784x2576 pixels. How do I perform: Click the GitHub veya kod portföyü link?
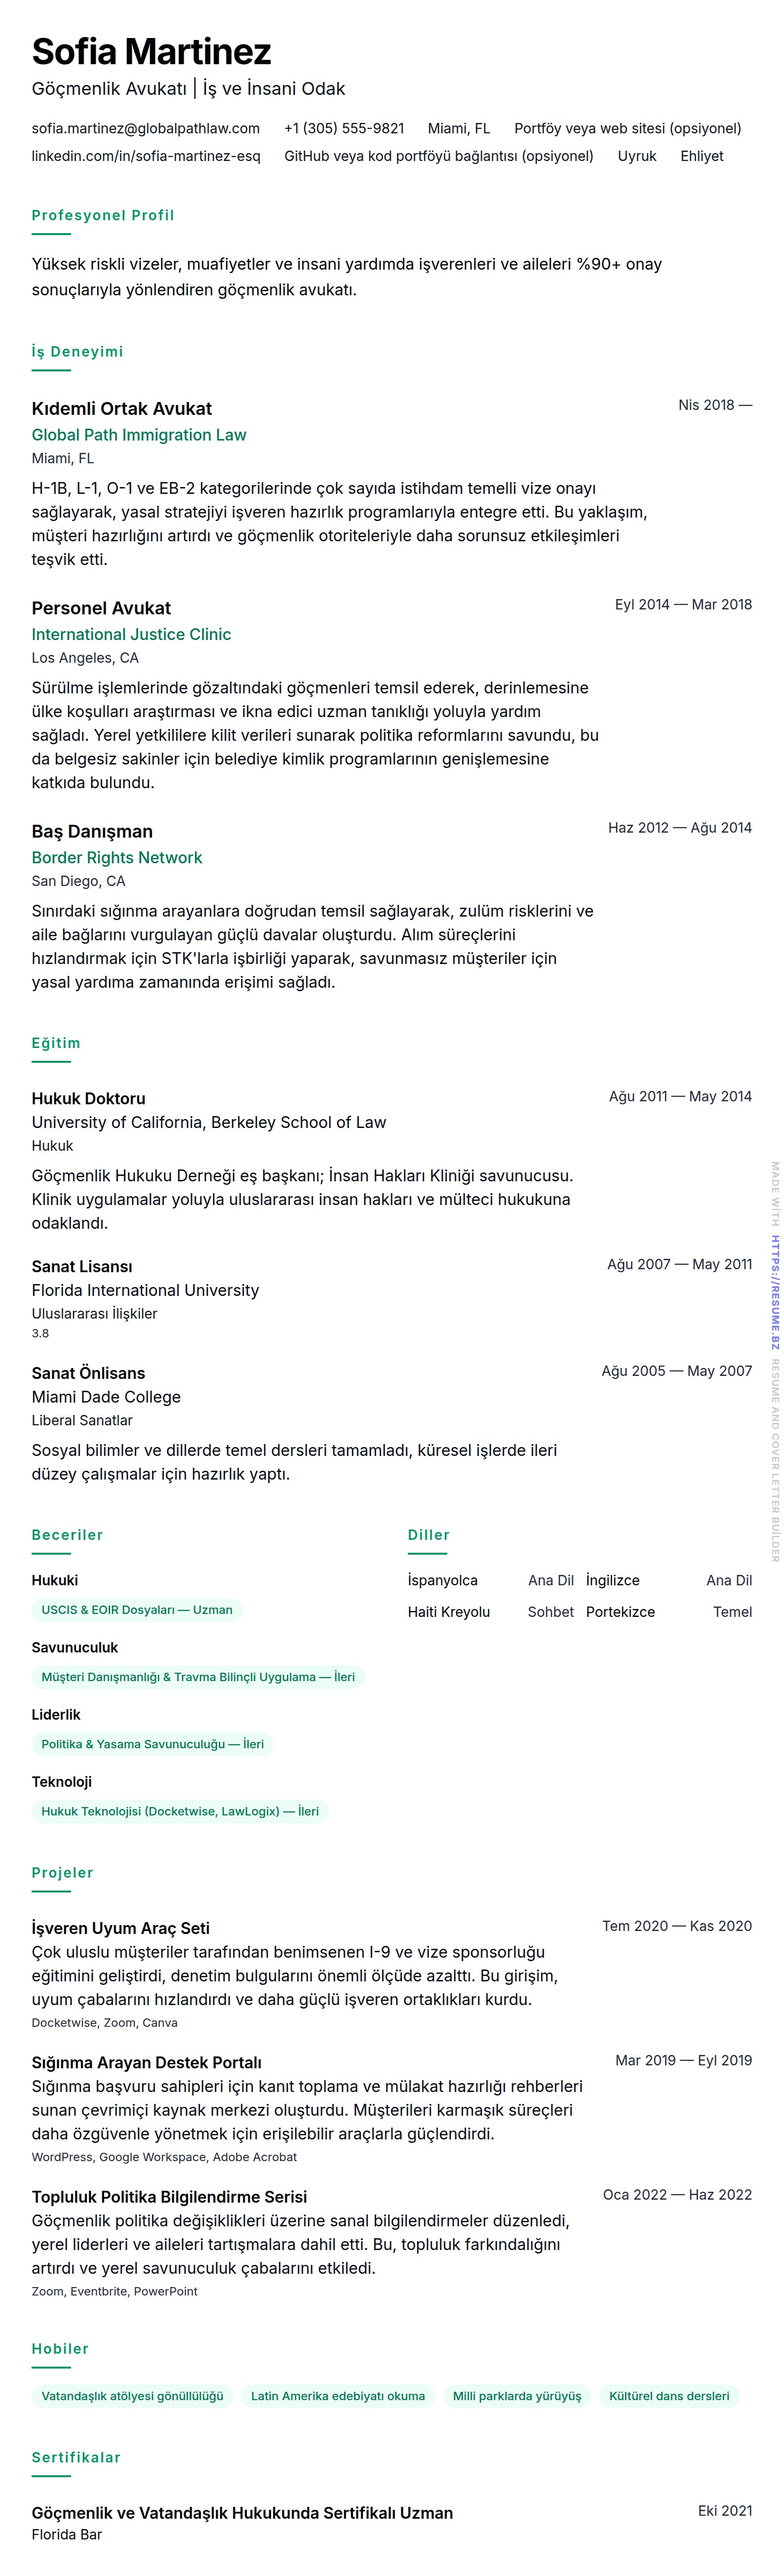(x=438, y=156)
